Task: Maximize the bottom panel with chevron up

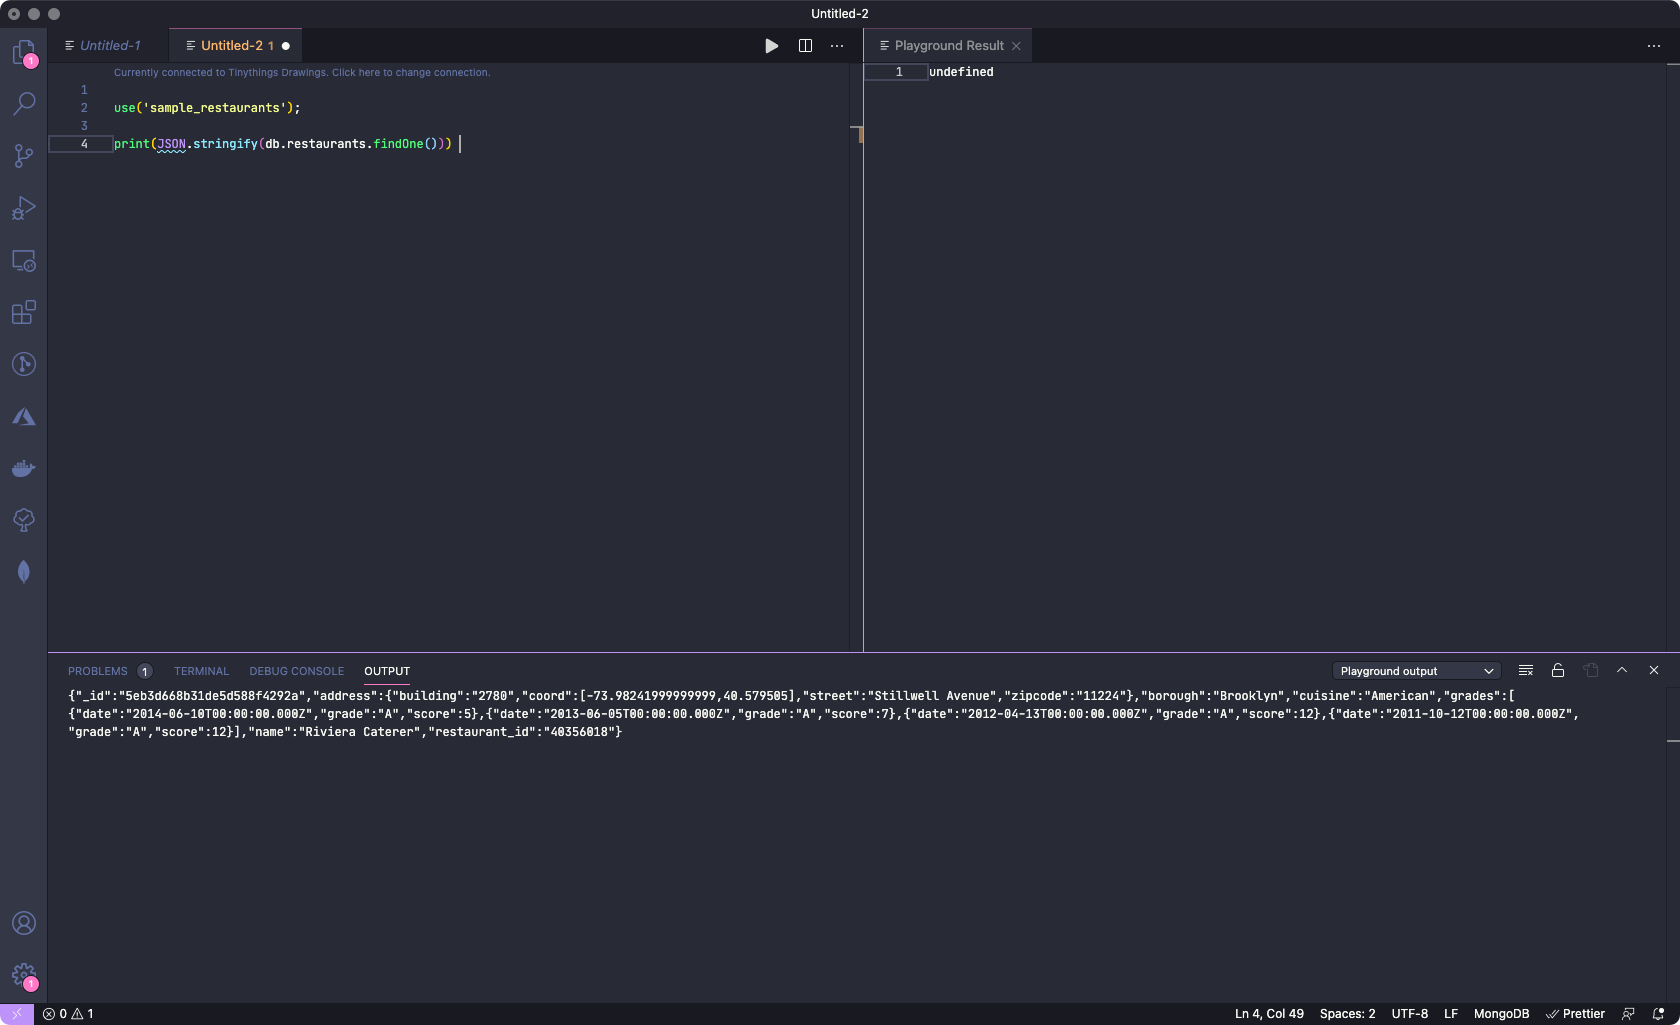Action: [1622, 671]
